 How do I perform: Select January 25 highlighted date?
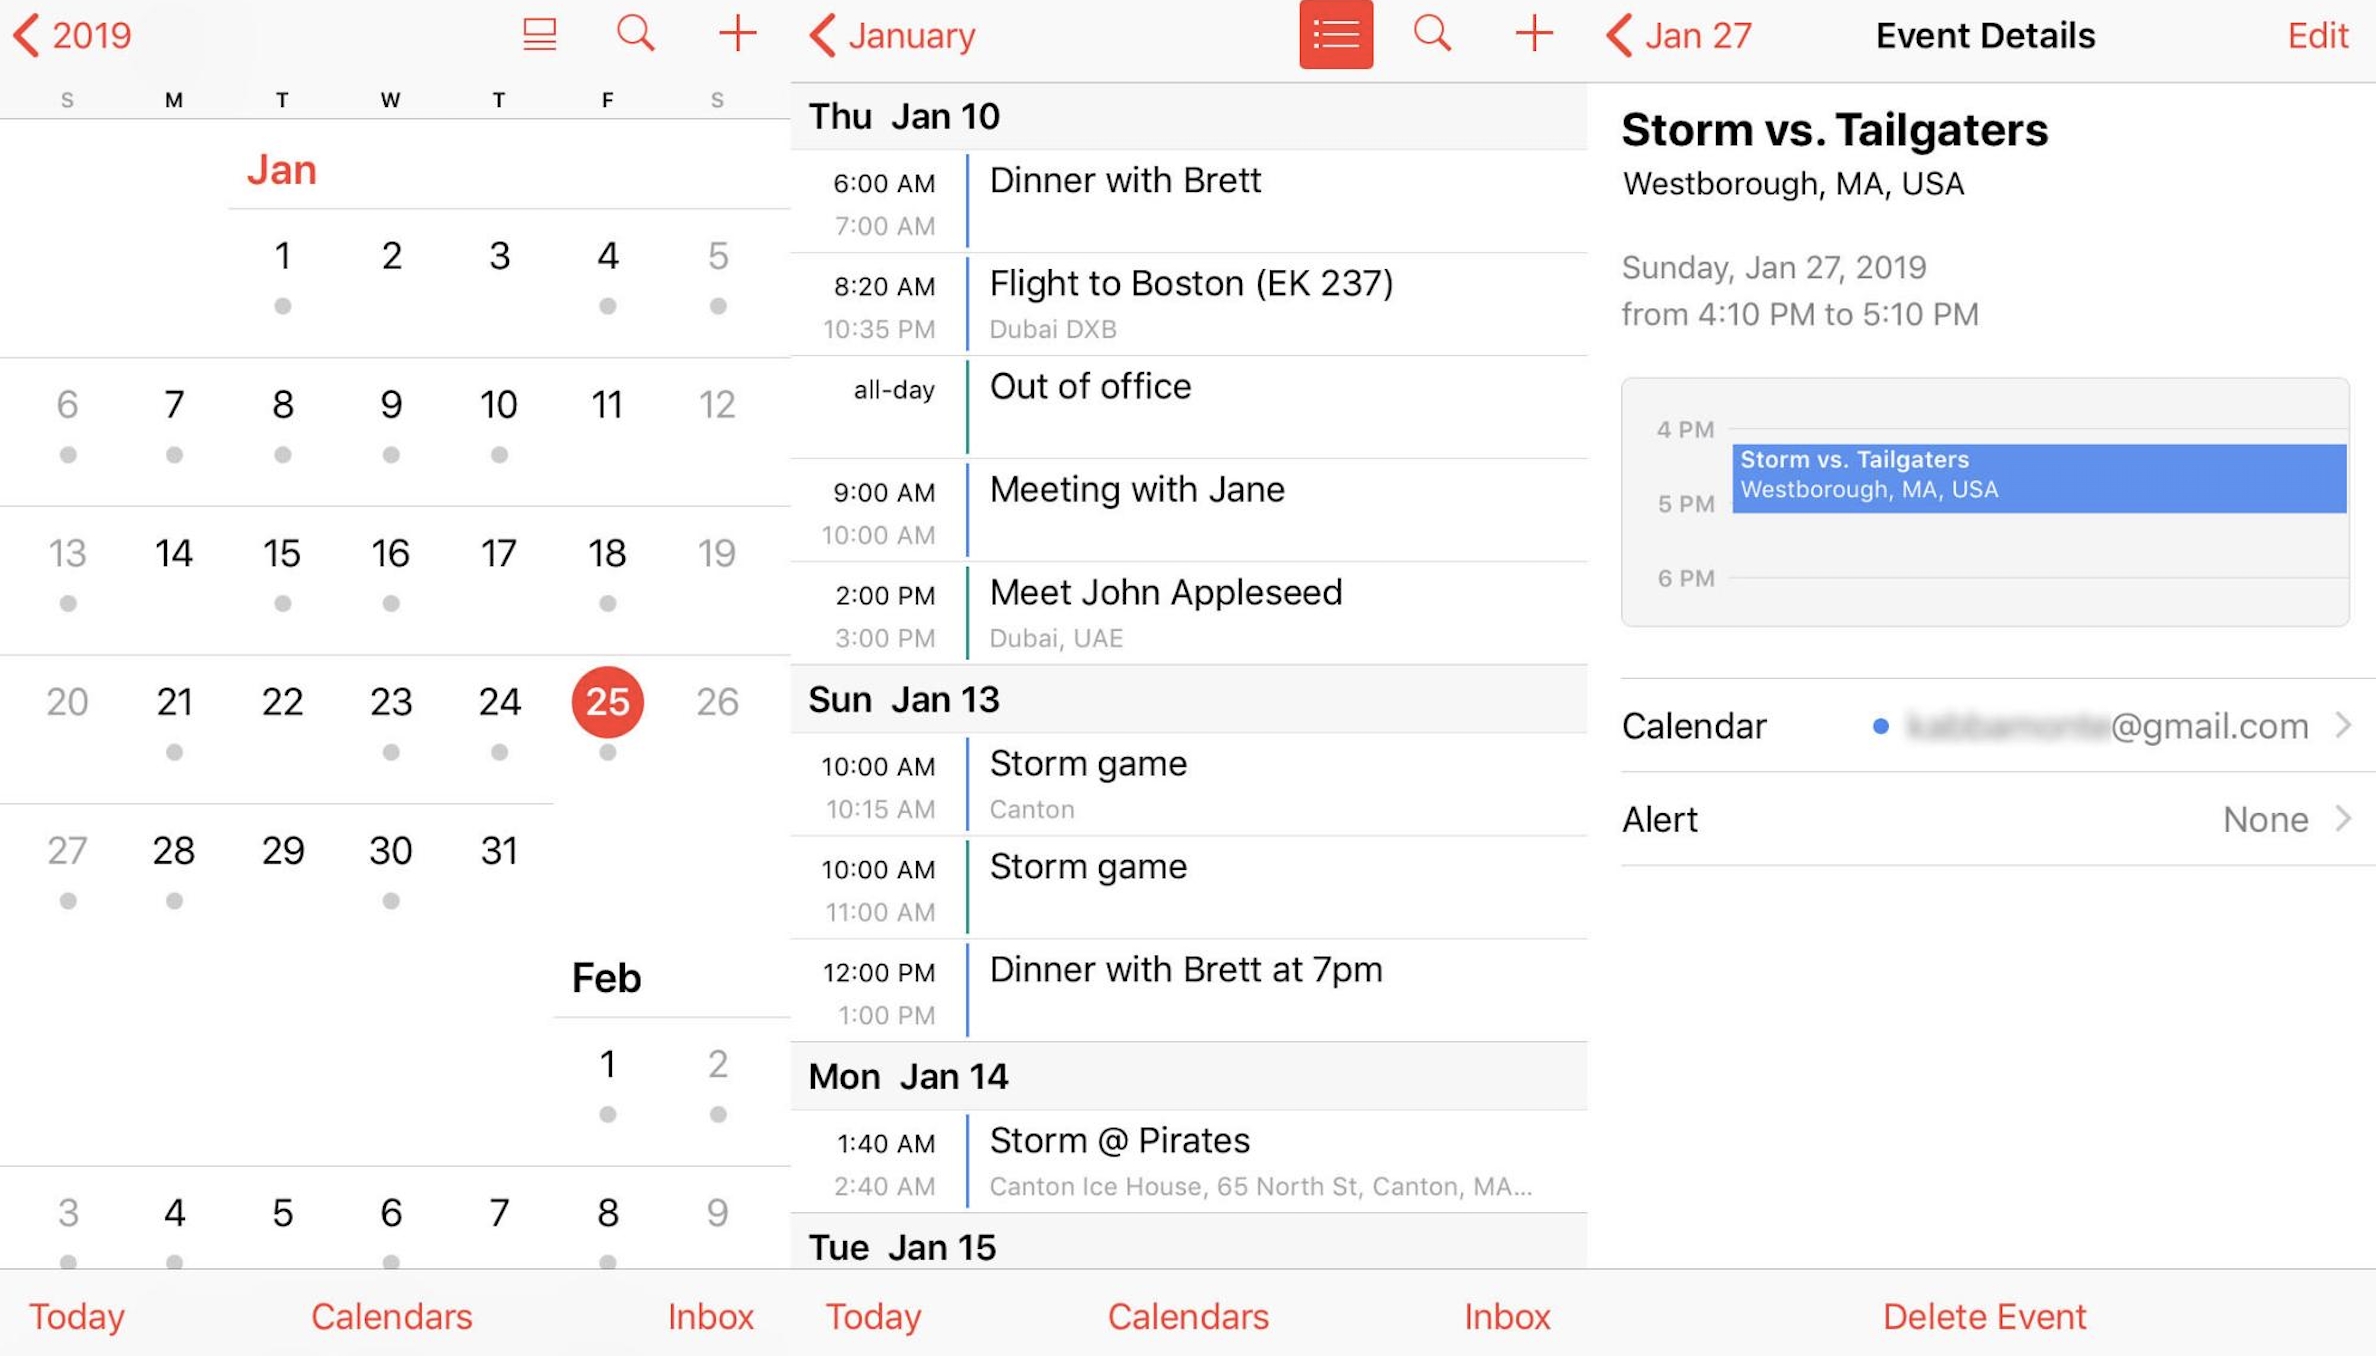605,700
